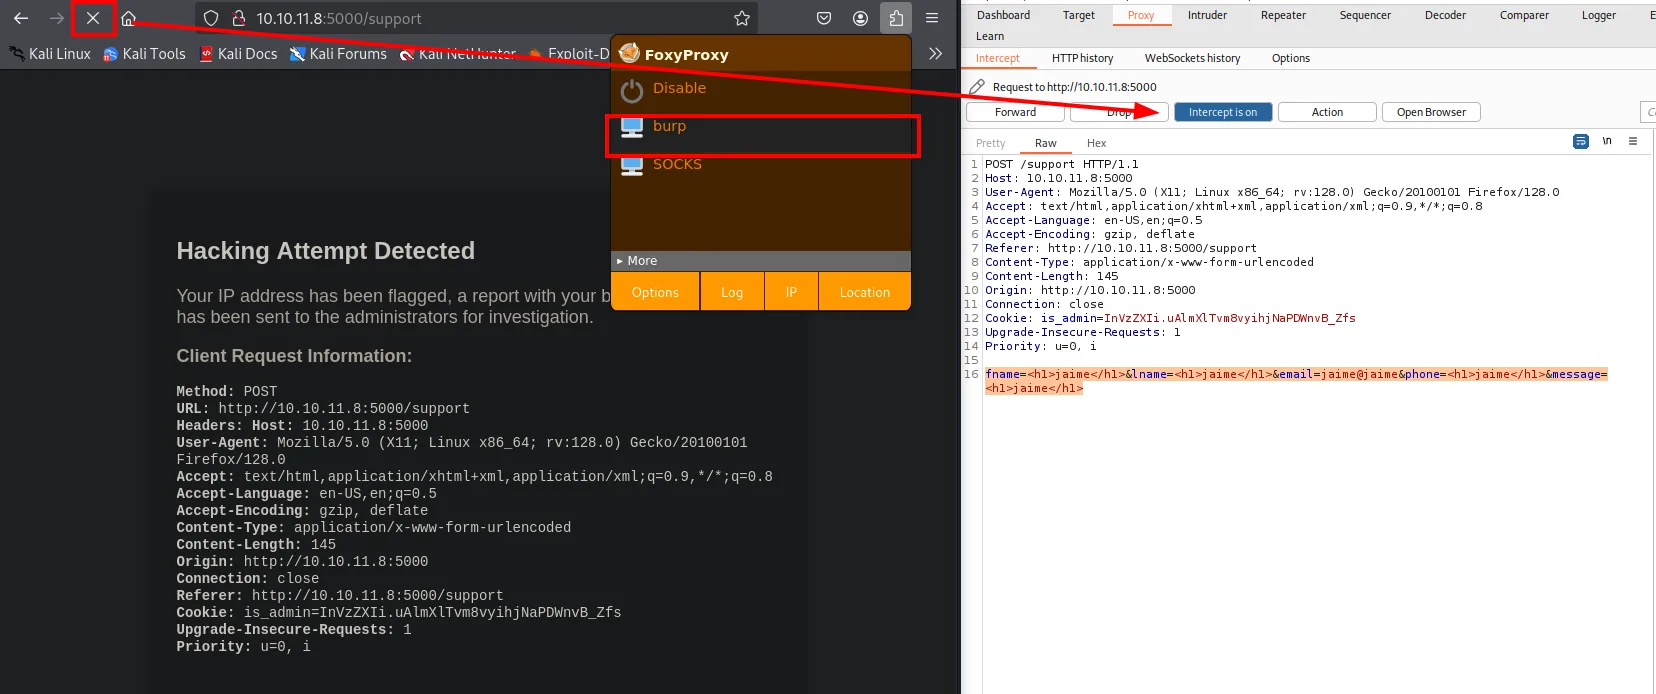
Task: Click the insecure connection padlock icon
Action: click(x=239, y=18)
